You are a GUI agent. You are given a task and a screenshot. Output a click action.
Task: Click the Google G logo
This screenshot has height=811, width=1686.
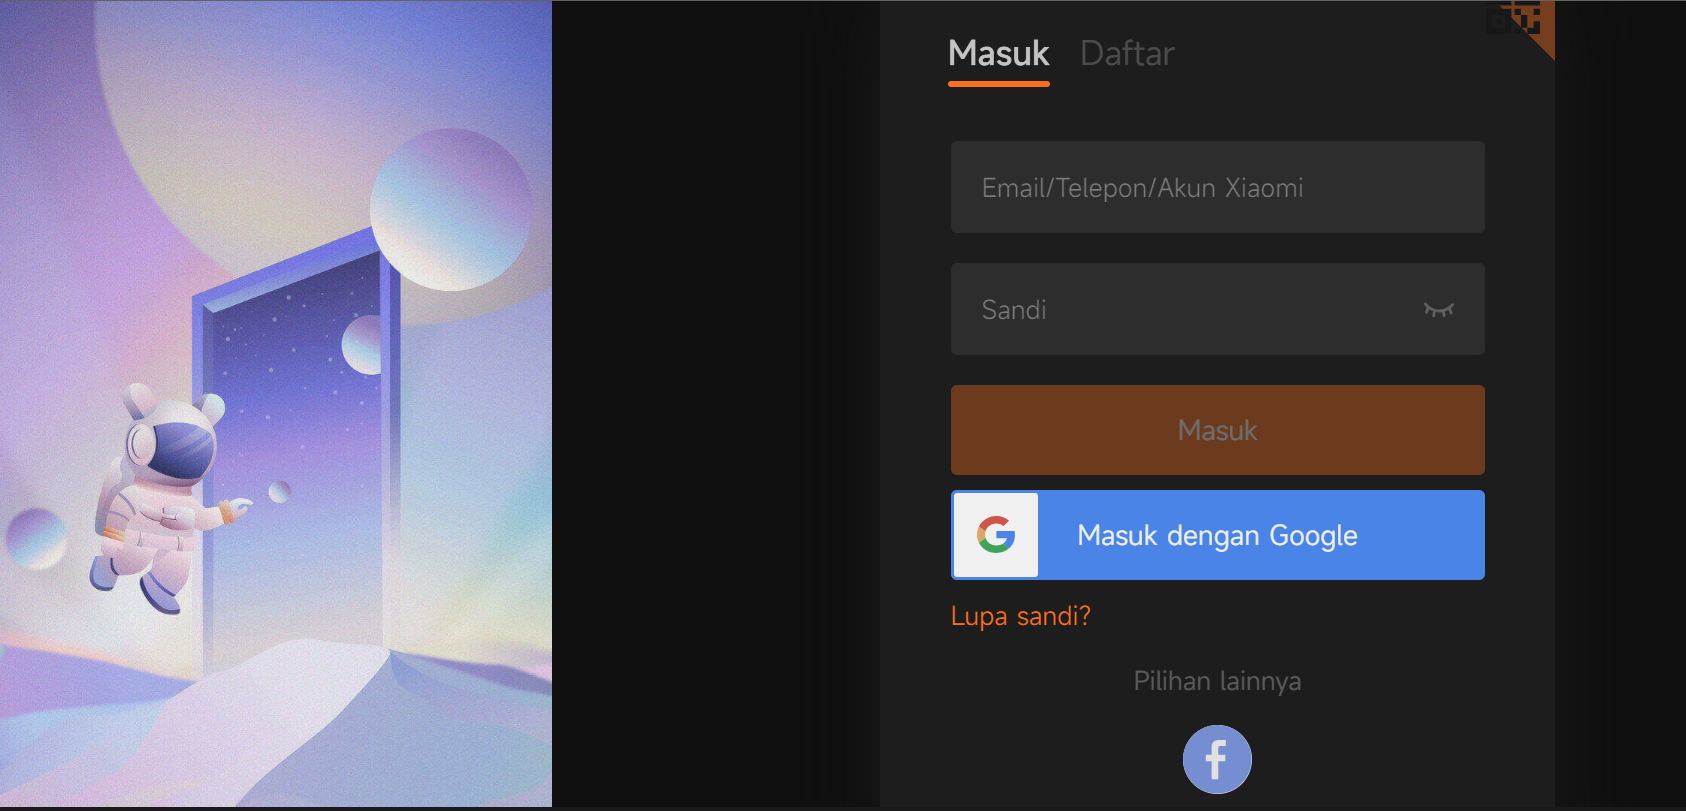(x=996, y=535)
